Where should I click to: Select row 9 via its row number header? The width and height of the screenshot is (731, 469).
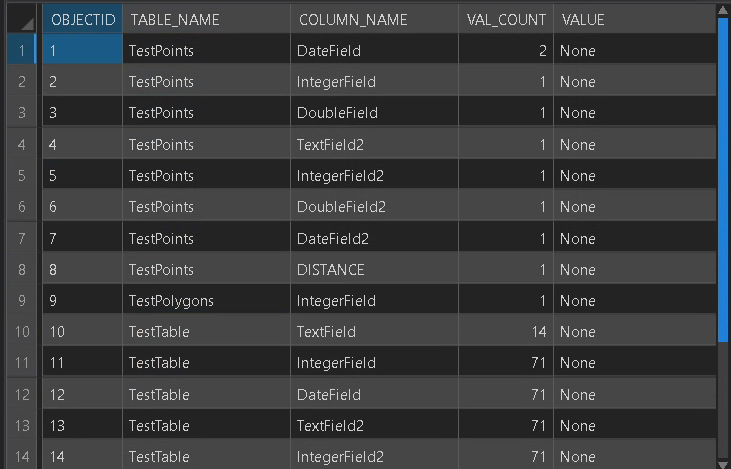point(21,301)
